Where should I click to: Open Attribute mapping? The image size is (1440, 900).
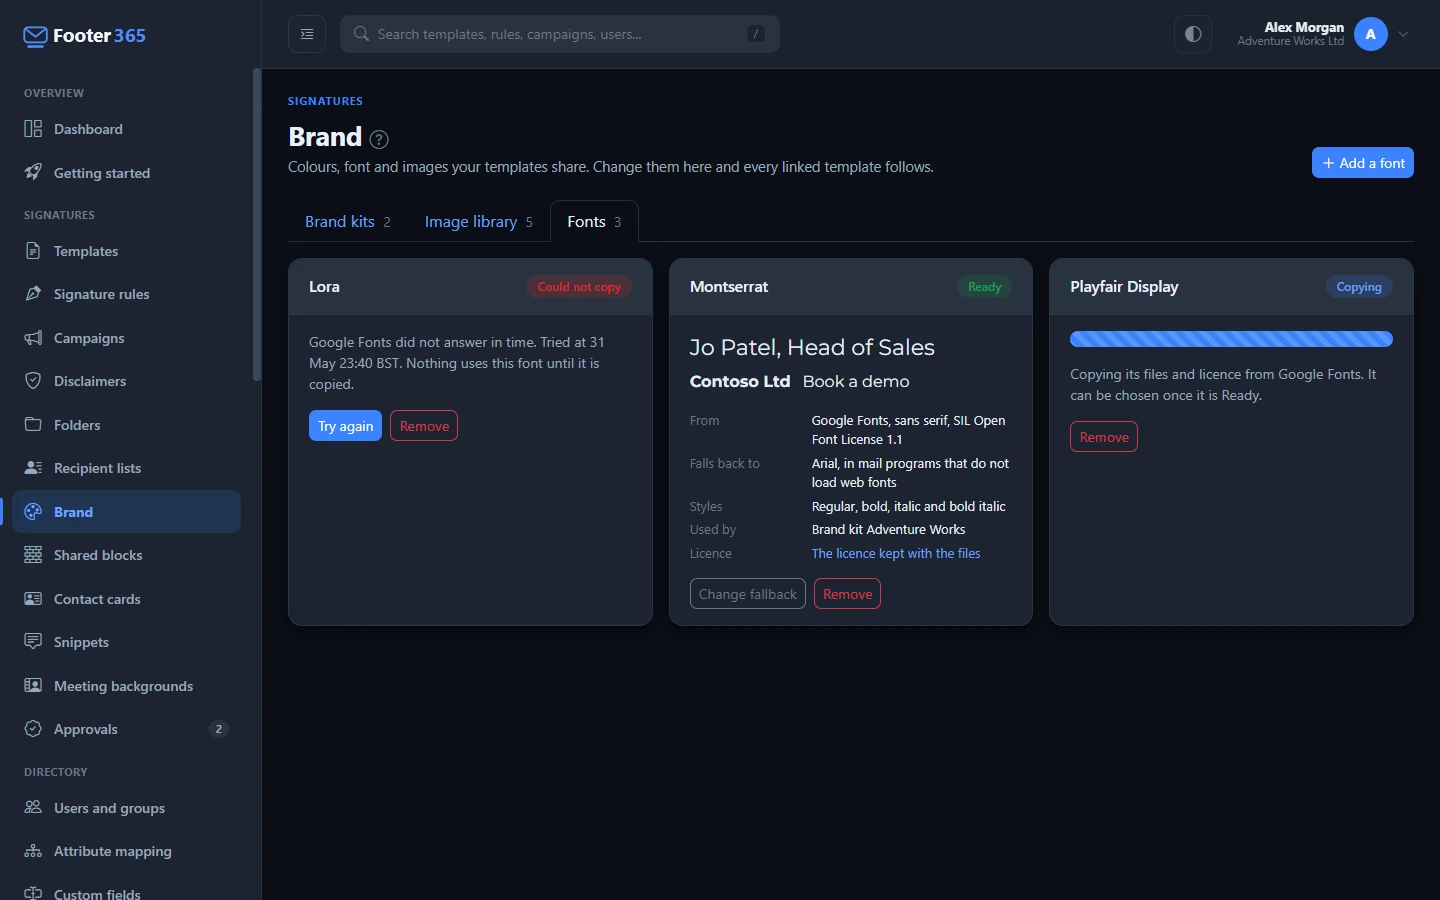(x=127, y=851)
